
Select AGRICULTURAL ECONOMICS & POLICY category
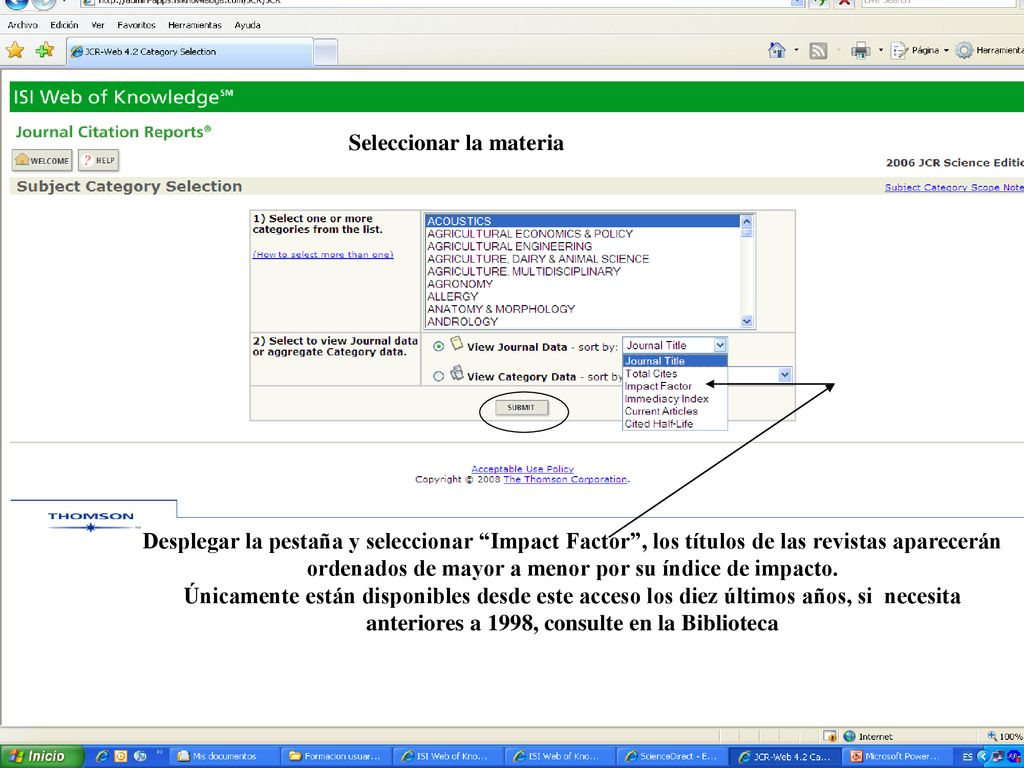point(583,234)
